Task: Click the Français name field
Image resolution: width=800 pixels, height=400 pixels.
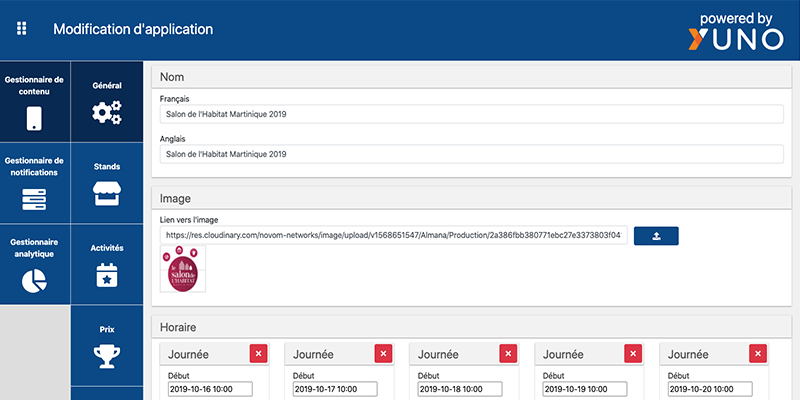Action: click(472, 114)
